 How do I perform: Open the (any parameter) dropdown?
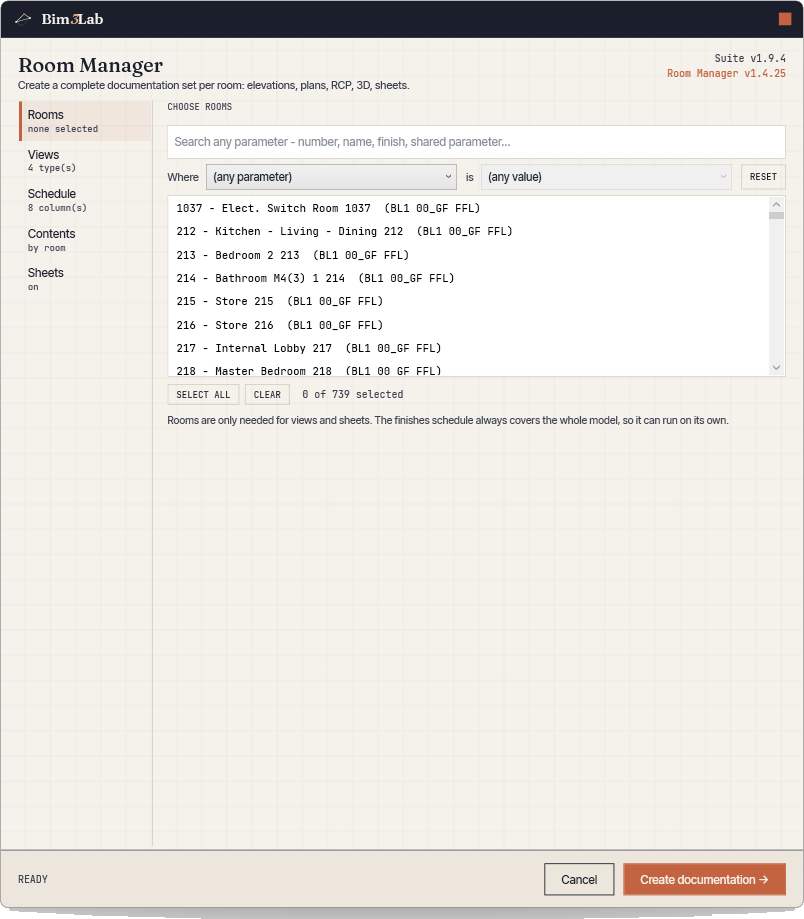pos(331,177)
